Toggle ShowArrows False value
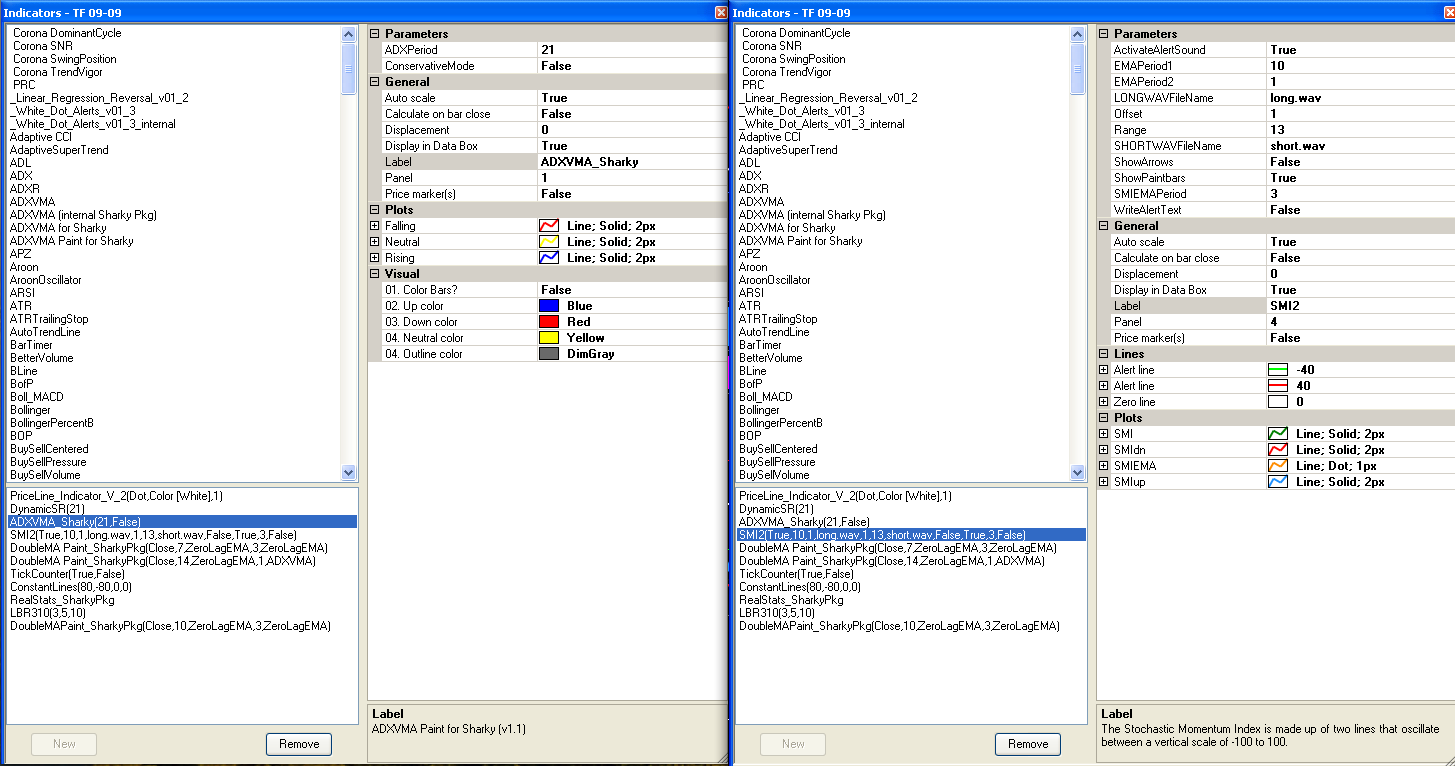This screenshot has height=766, width=1455. click(1360, 162)
